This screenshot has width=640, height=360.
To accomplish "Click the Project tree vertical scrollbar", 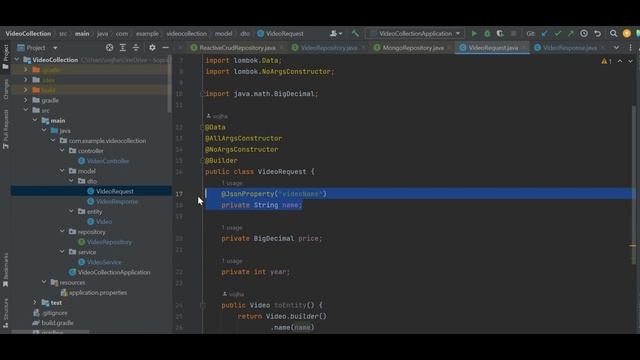I will [x=169, y=84].
